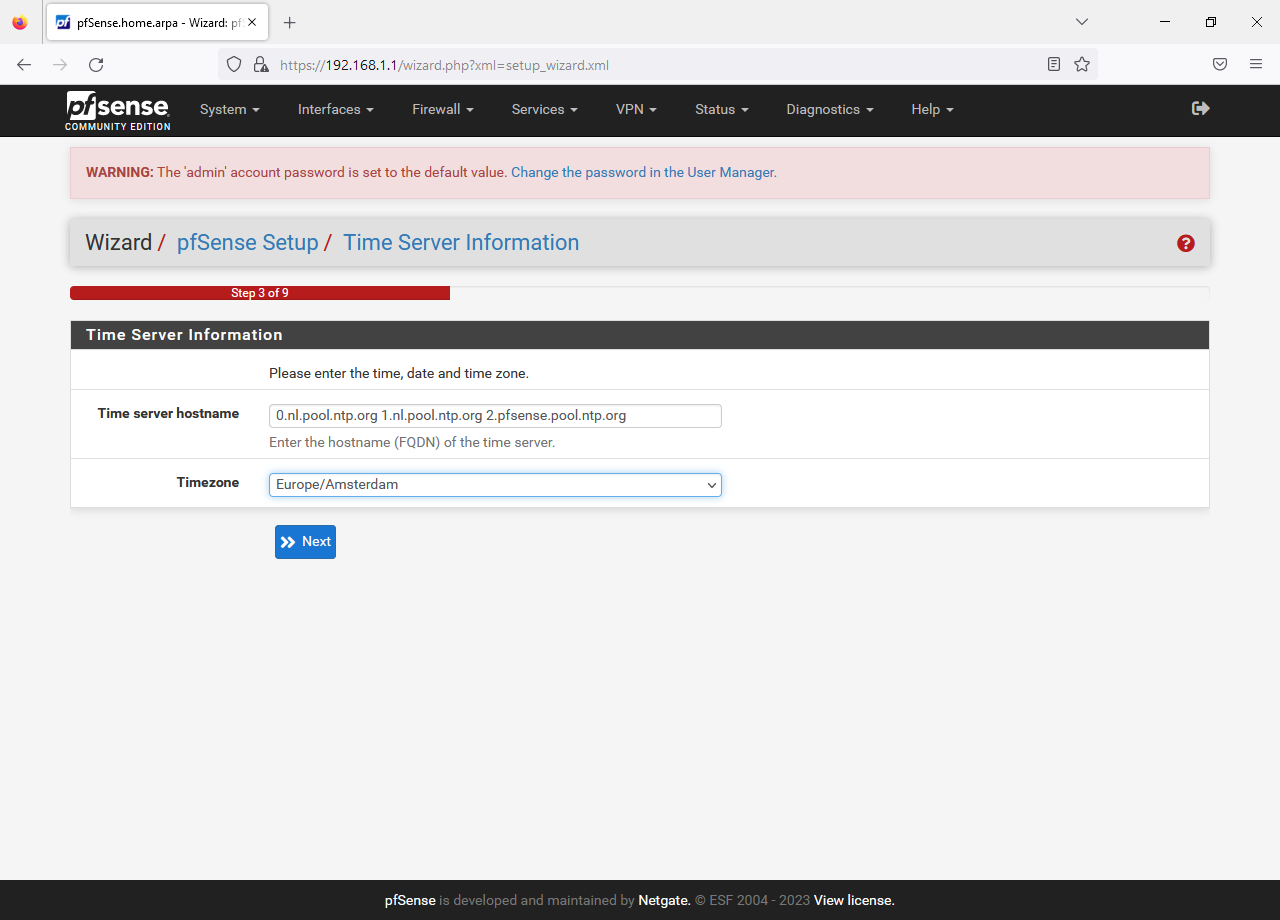This screenshot has height=920, width=1280.
Task: Click the shield tracking protection icon
Action: click(x=234, y=64)
